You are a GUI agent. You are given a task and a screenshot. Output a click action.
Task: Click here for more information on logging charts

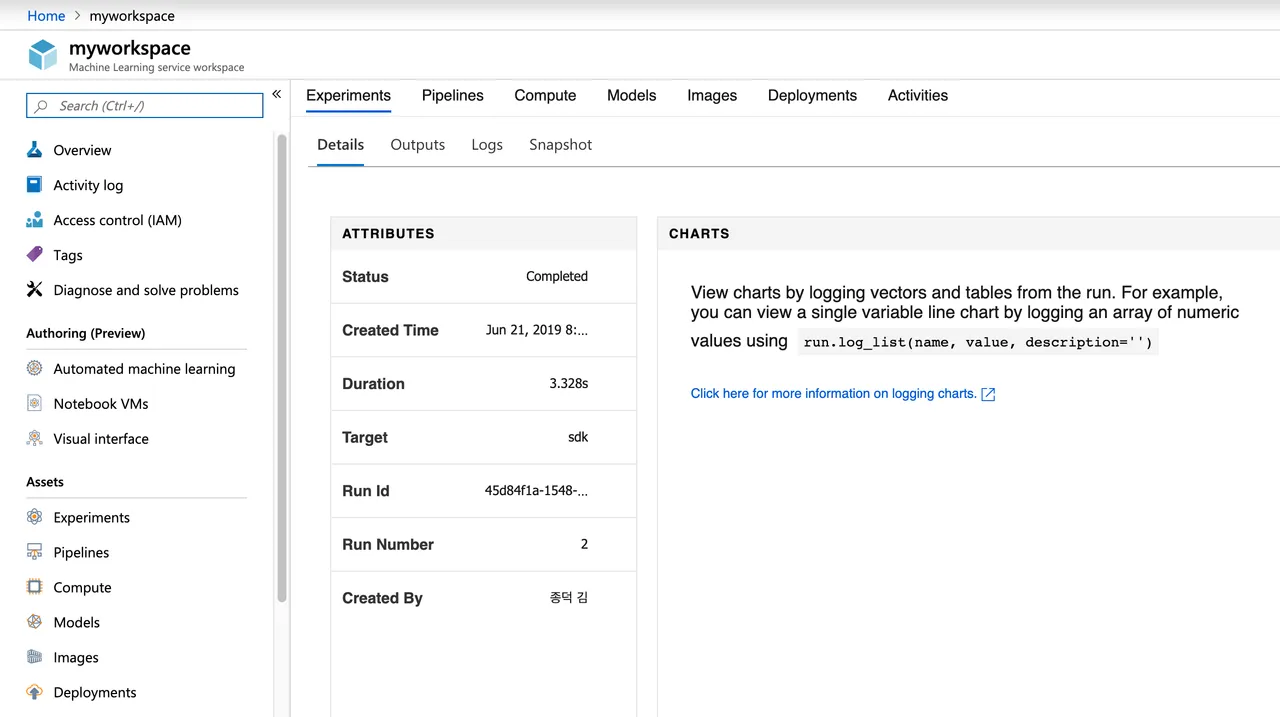coord(833,393)
